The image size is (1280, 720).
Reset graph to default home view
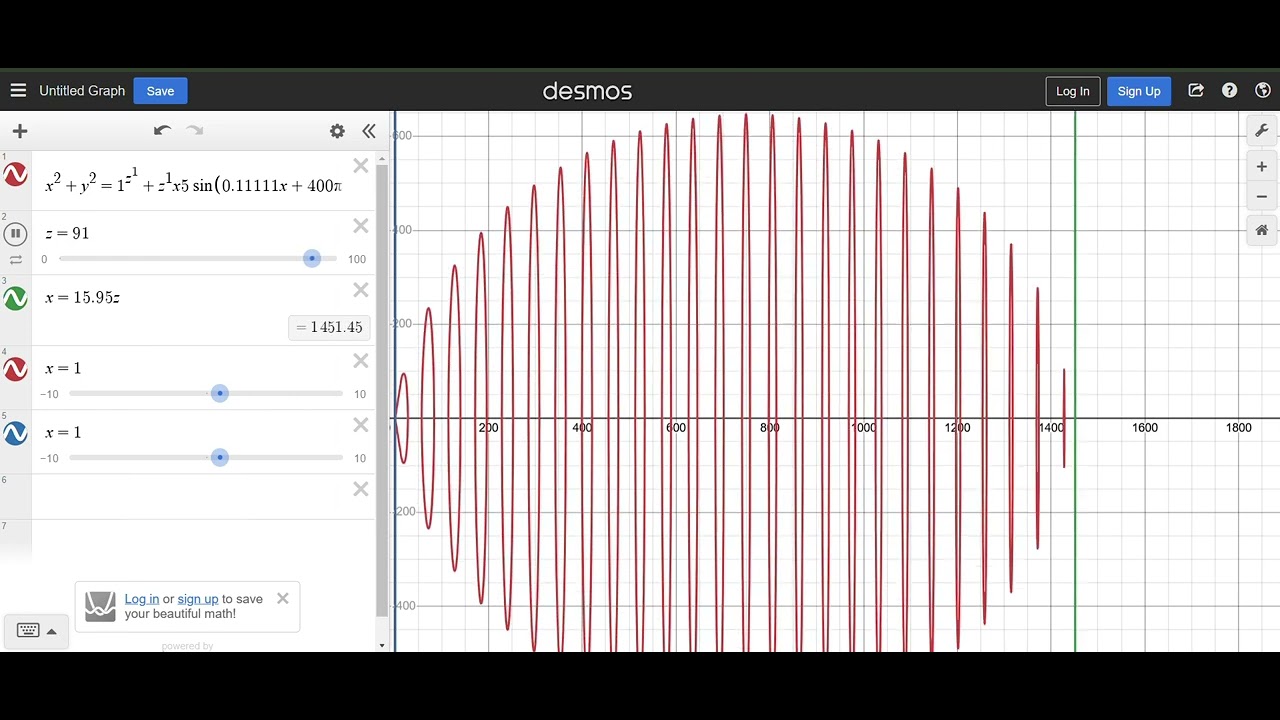point(1261,230)
